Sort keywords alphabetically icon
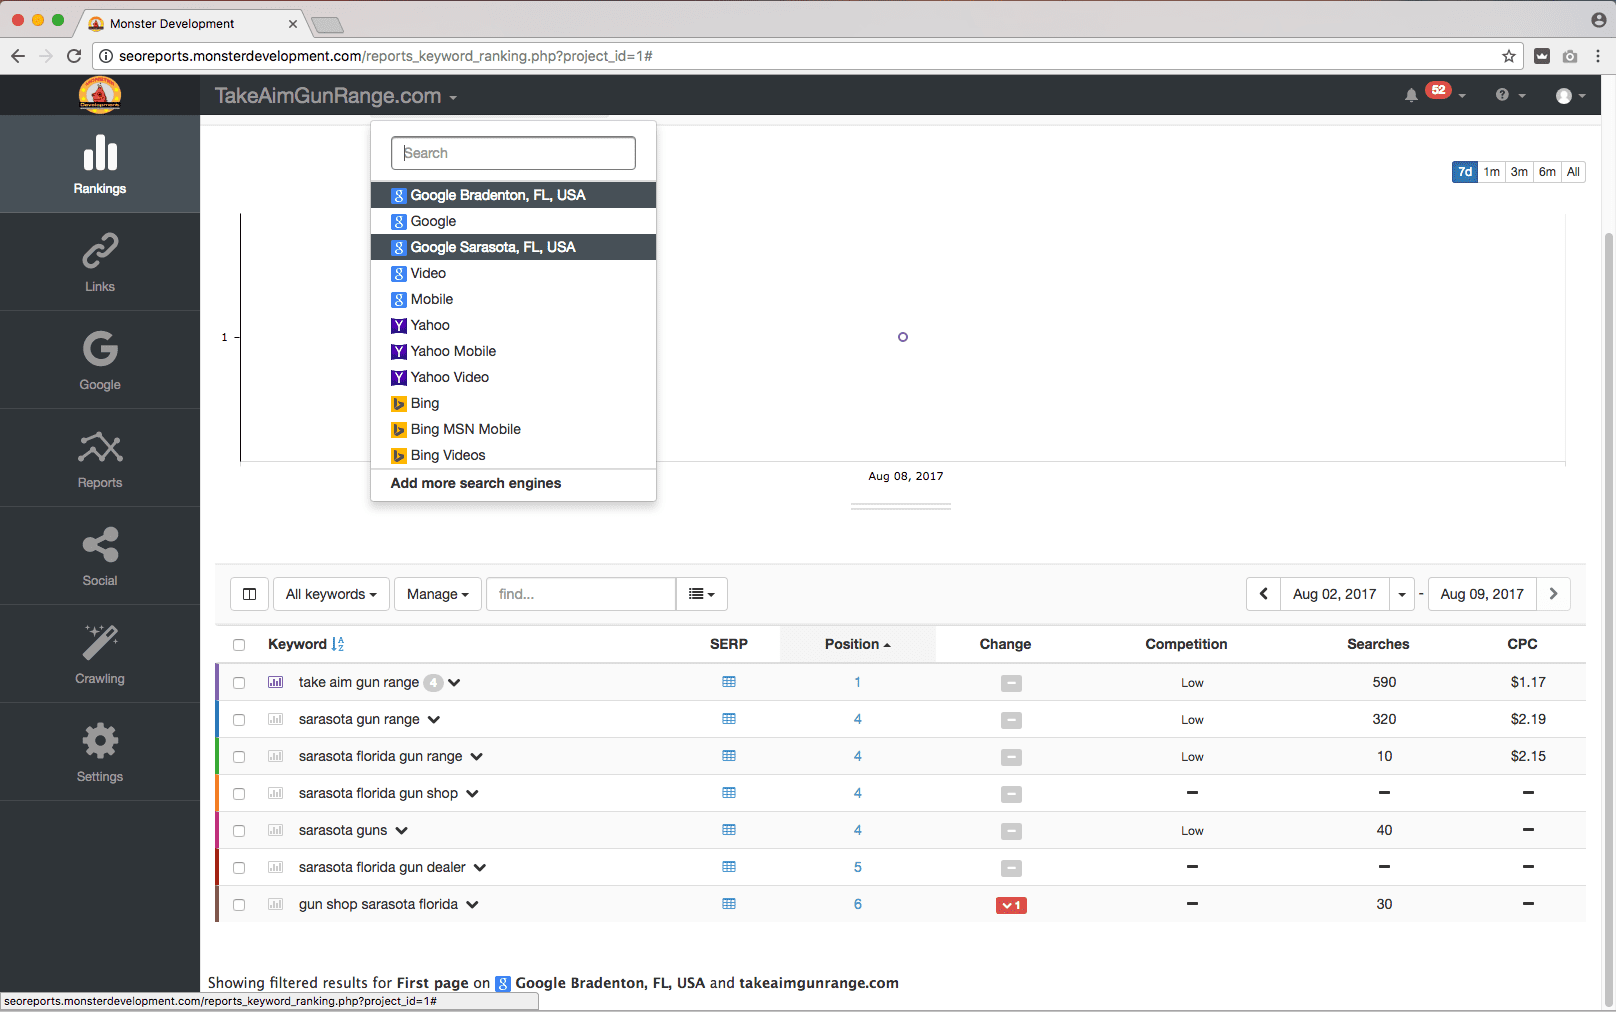This screenshot has width=1616, height=1012. (338, 644)
